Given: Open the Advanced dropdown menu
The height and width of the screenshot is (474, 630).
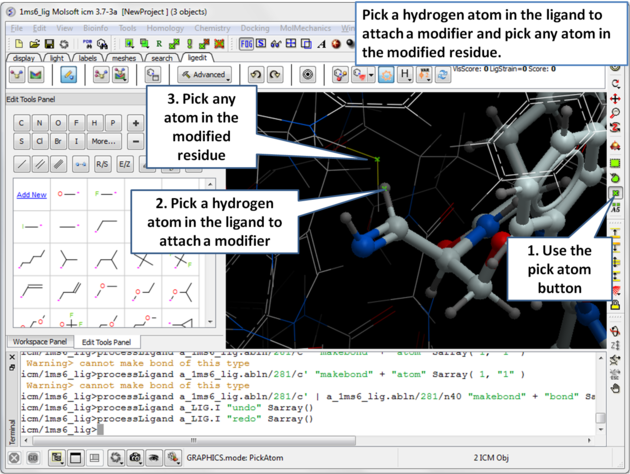Looking at the screenshot, I should tap(205, 75).
